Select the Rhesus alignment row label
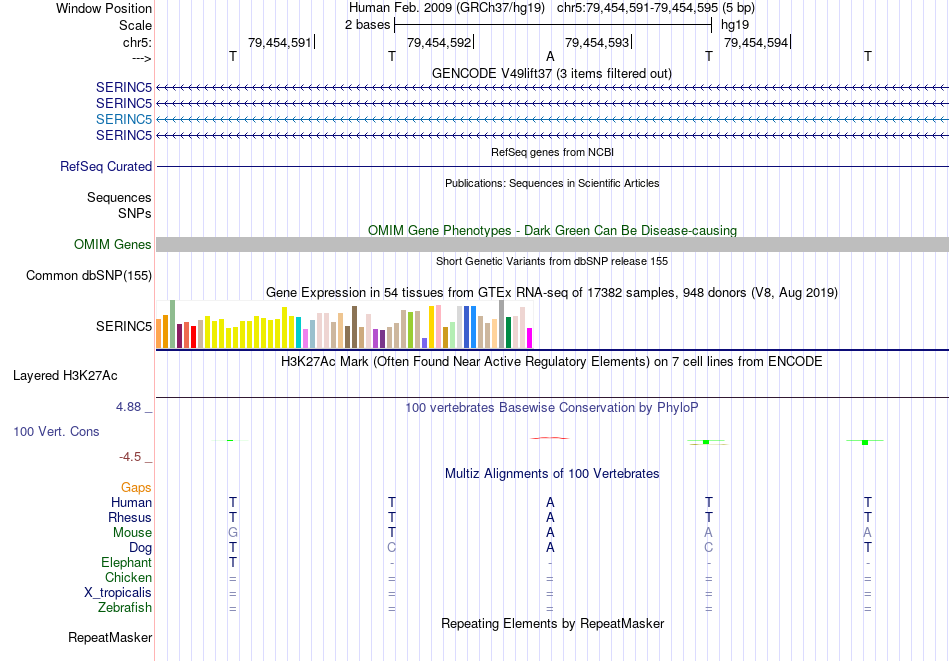The width and height of the screenshot is (950, 661). 130,517
